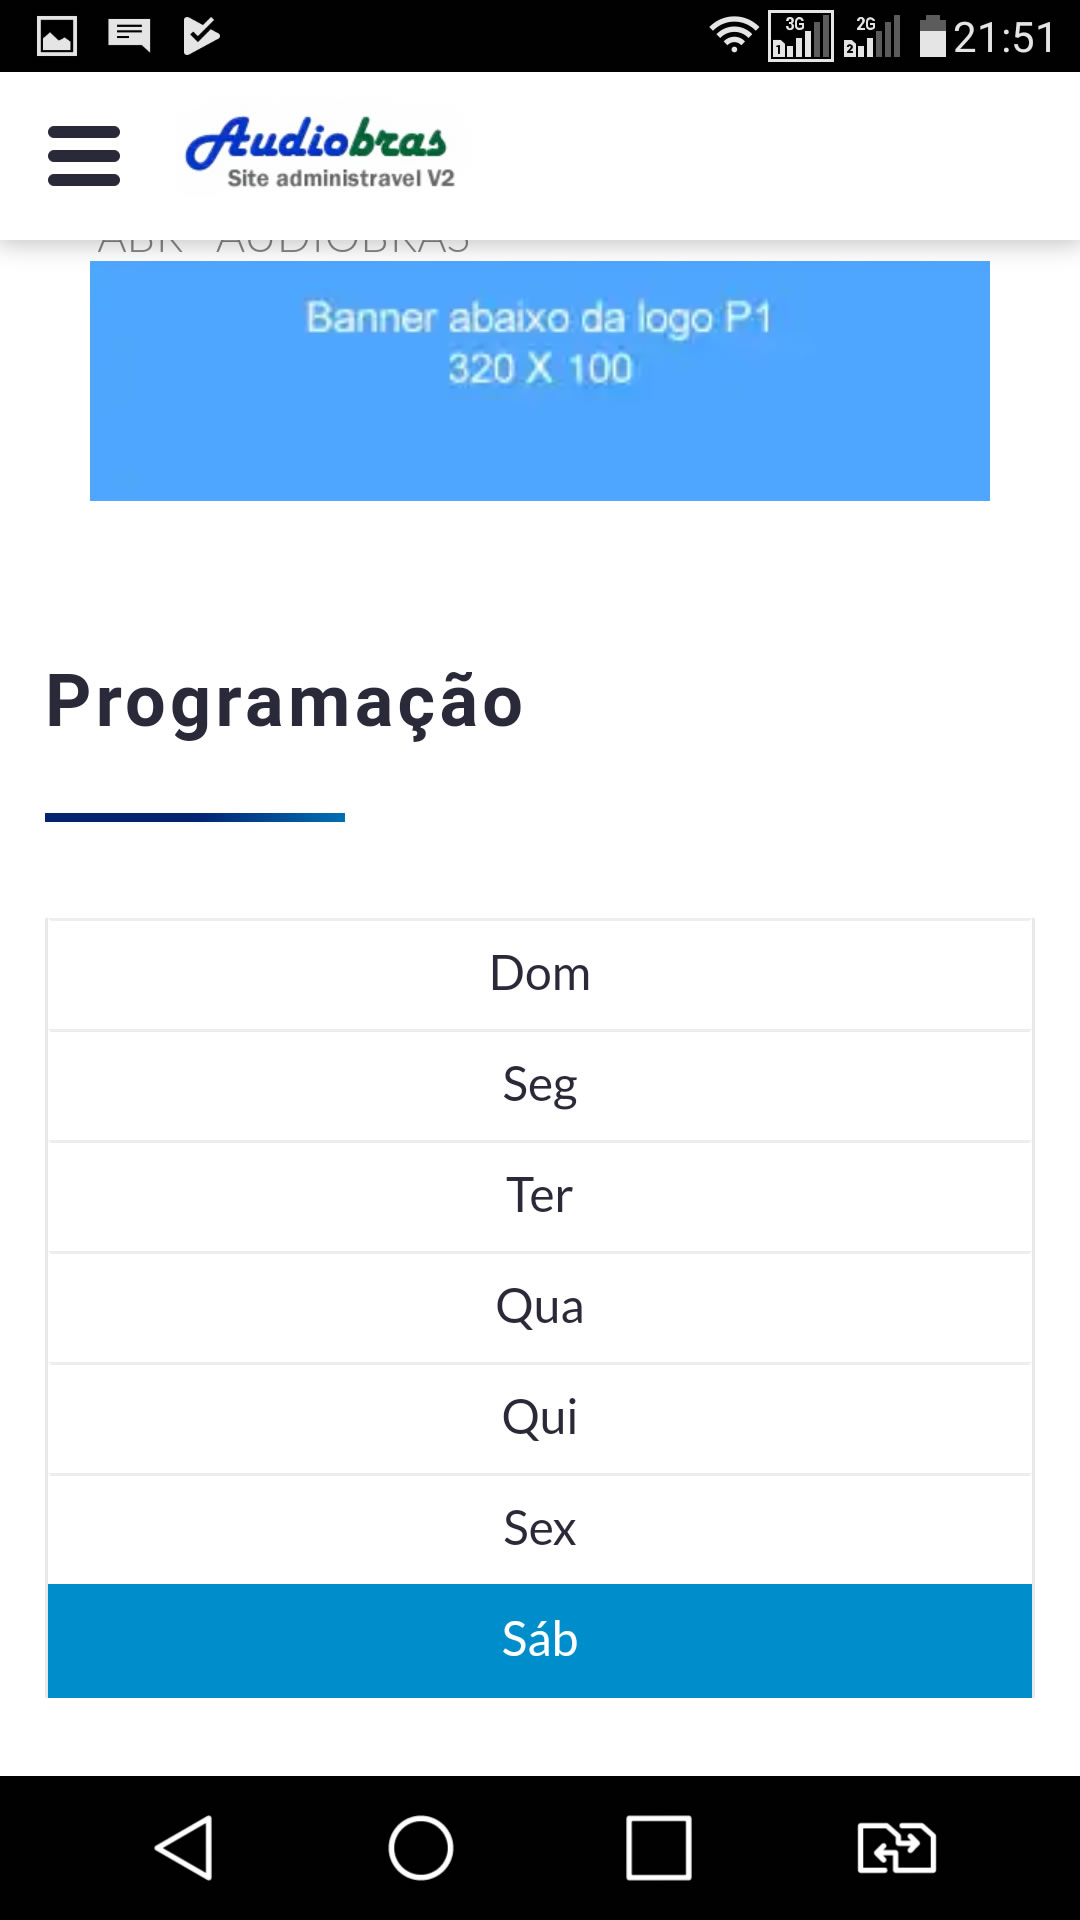Switch to the Ter schedule tab
1080x1920 pixels.
540,1197
